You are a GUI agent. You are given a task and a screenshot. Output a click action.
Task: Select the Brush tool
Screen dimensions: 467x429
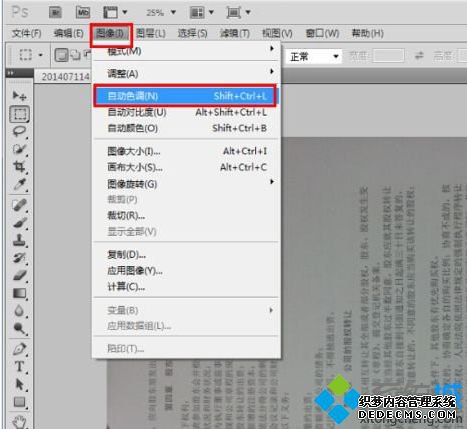[x=20, y=222]
